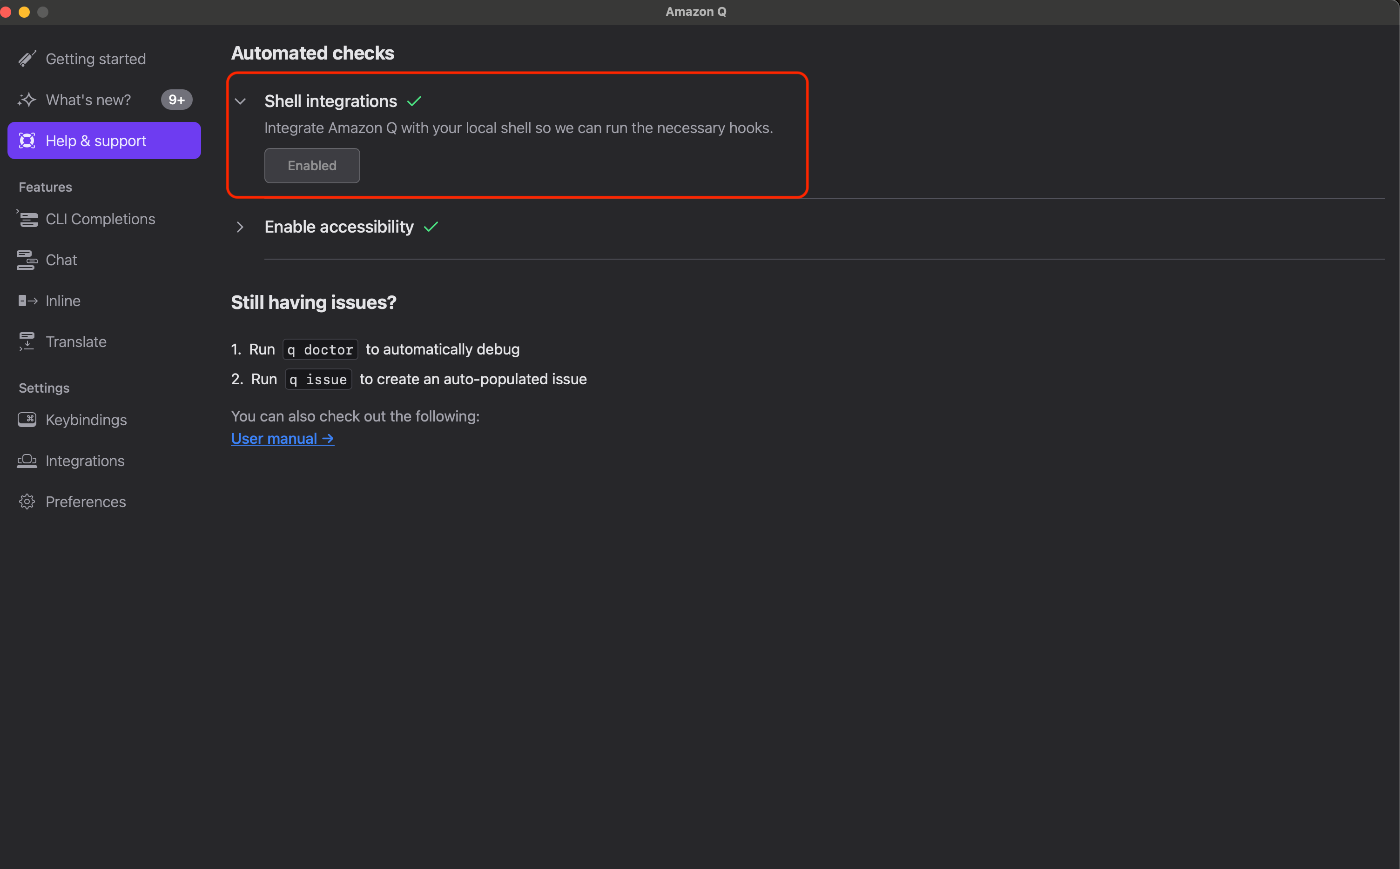Click the 'Integrate Amazon Q with your local shell' description

tap(518, 128)
